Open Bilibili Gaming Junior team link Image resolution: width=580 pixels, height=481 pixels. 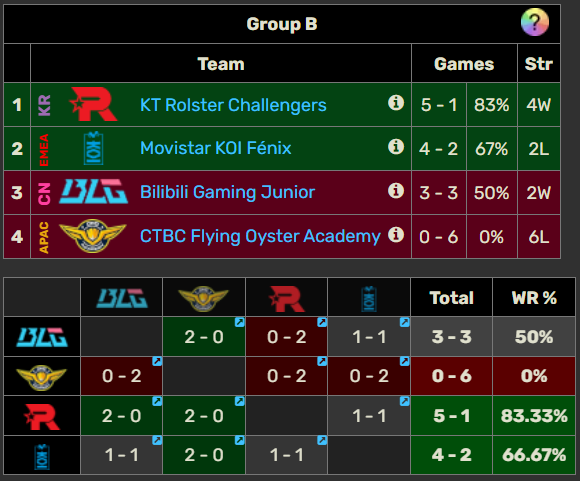click(x=227, y=192)
